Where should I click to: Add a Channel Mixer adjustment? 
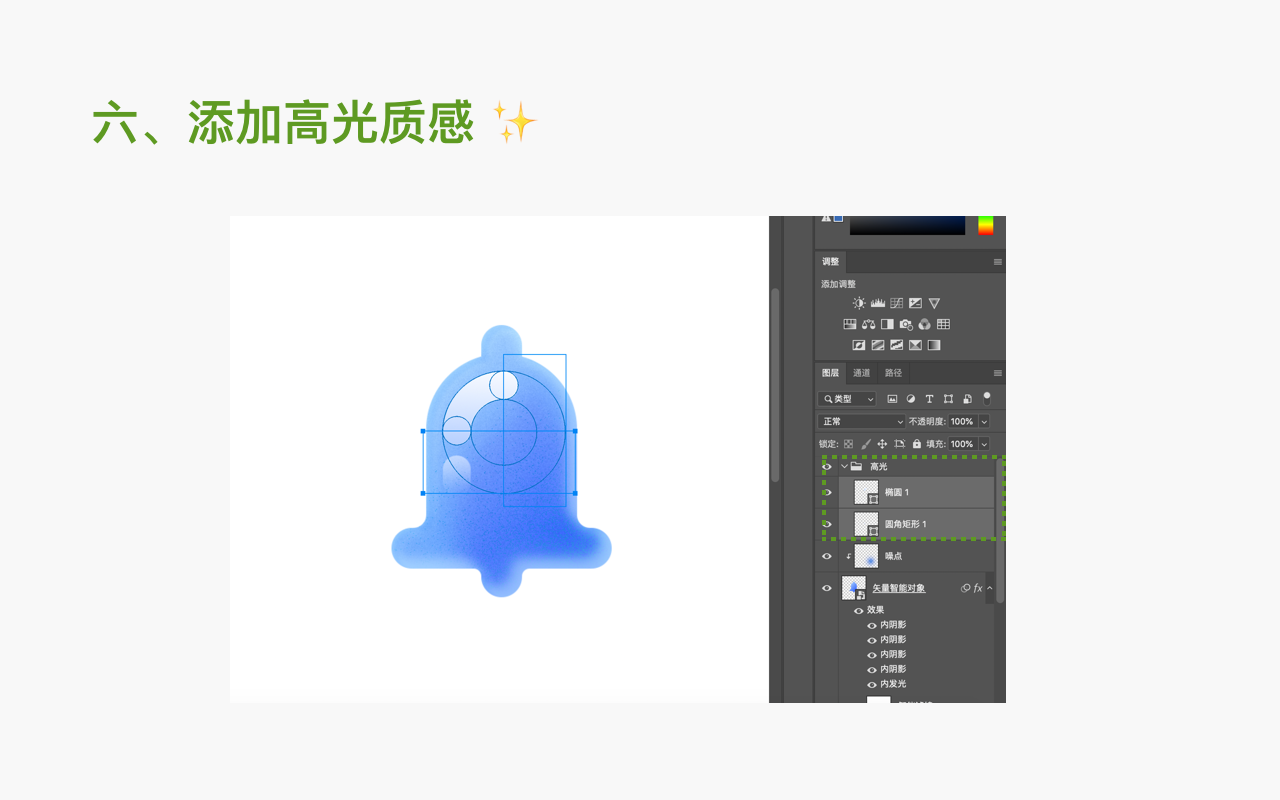click(x=925, y=324)
